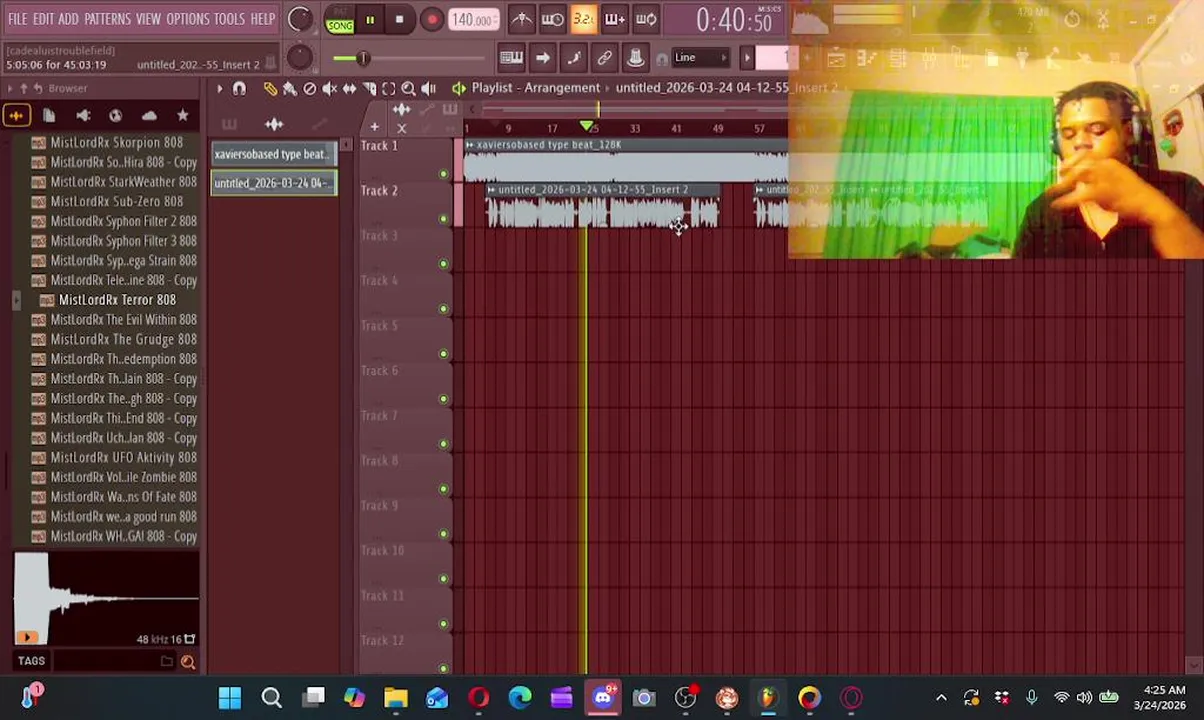Stop playback with the stop button
Image resolution: width=1204 pixels, height=720 pixels.
(399, 19)
